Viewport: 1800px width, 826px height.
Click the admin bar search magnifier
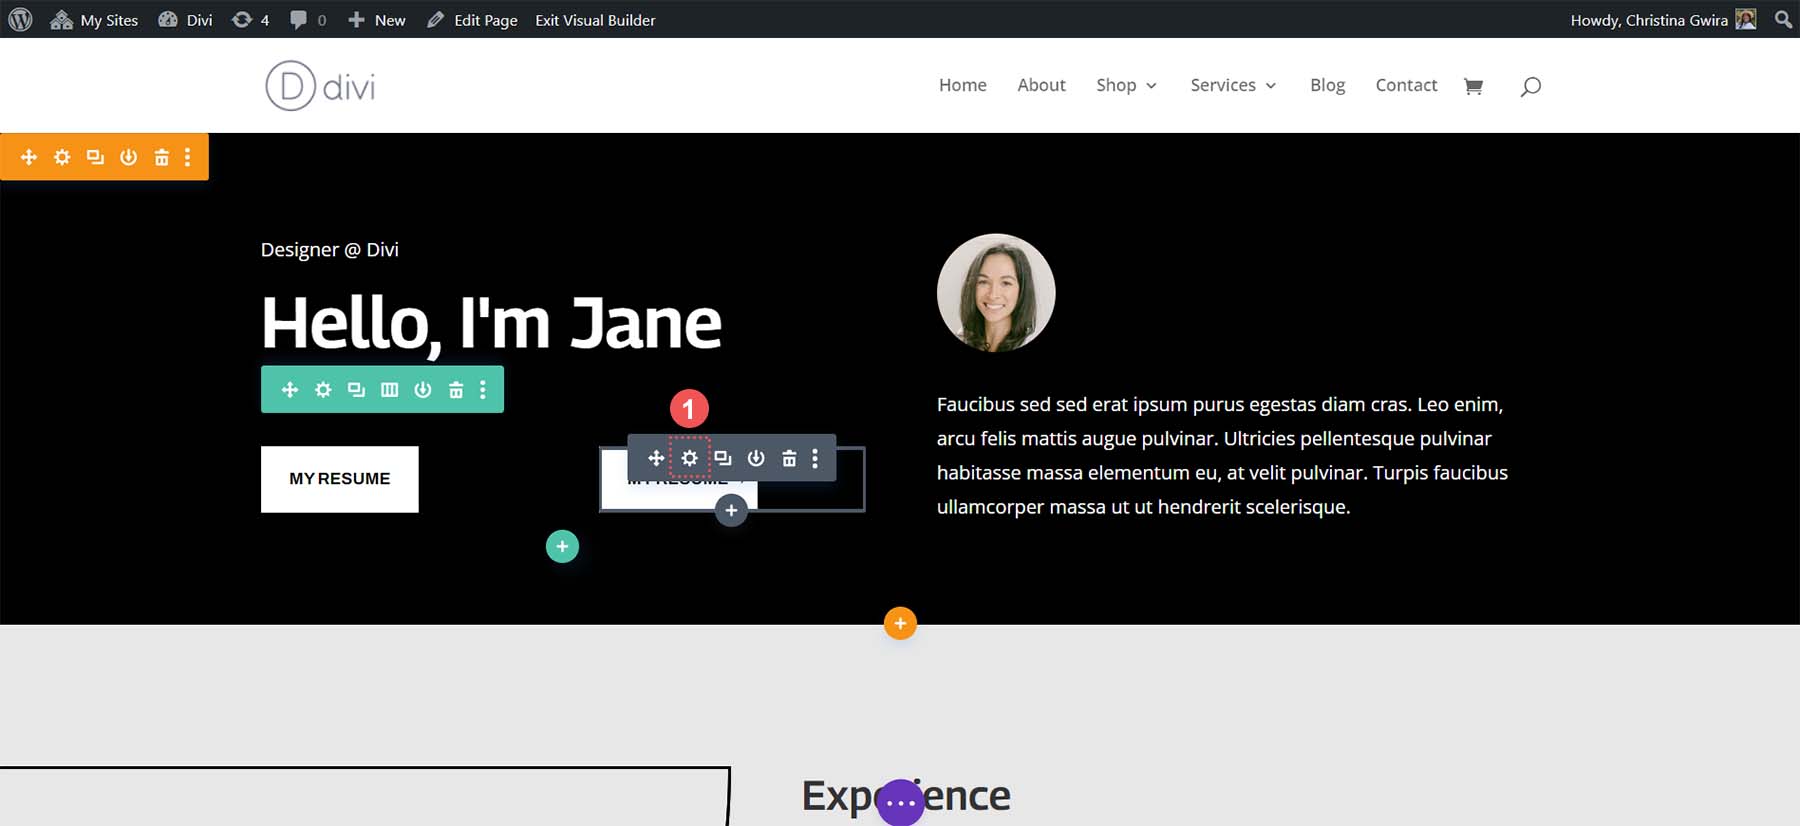tap(1783, 19)
